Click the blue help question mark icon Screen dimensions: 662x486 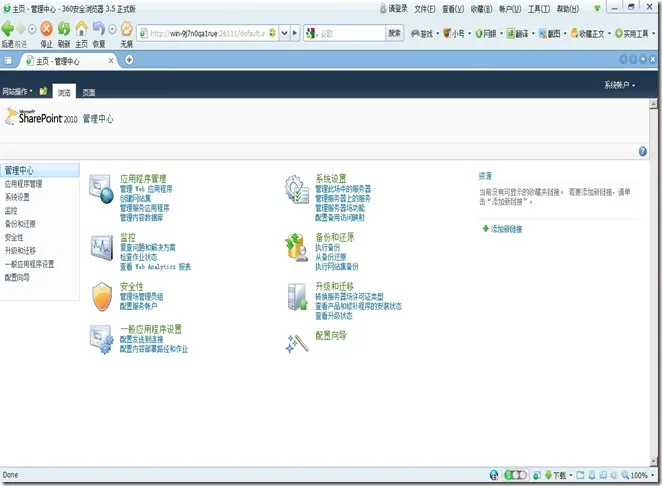643,151
